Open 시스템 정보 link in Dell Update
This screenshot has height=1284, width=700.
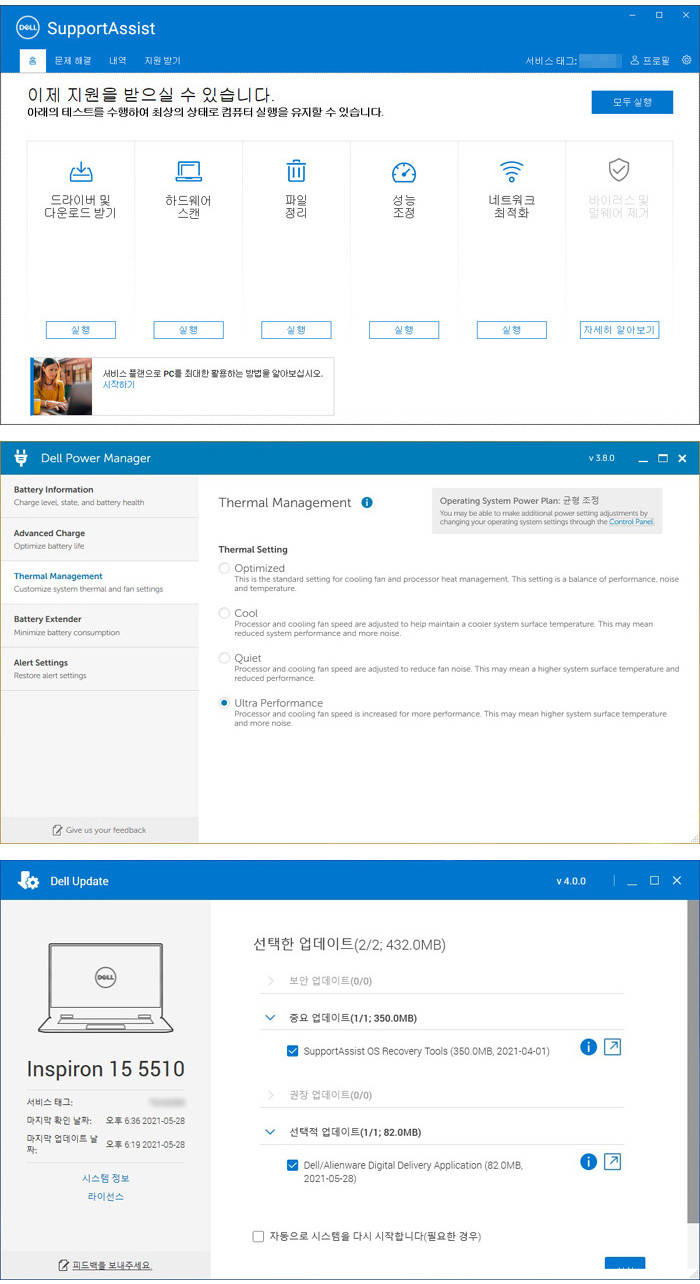click(x=106, y=1178)
